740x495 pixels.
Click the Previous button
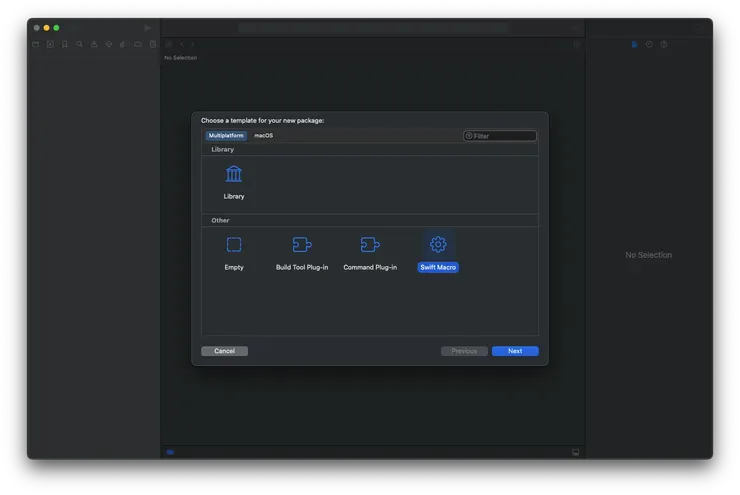[x=464, y=351]
